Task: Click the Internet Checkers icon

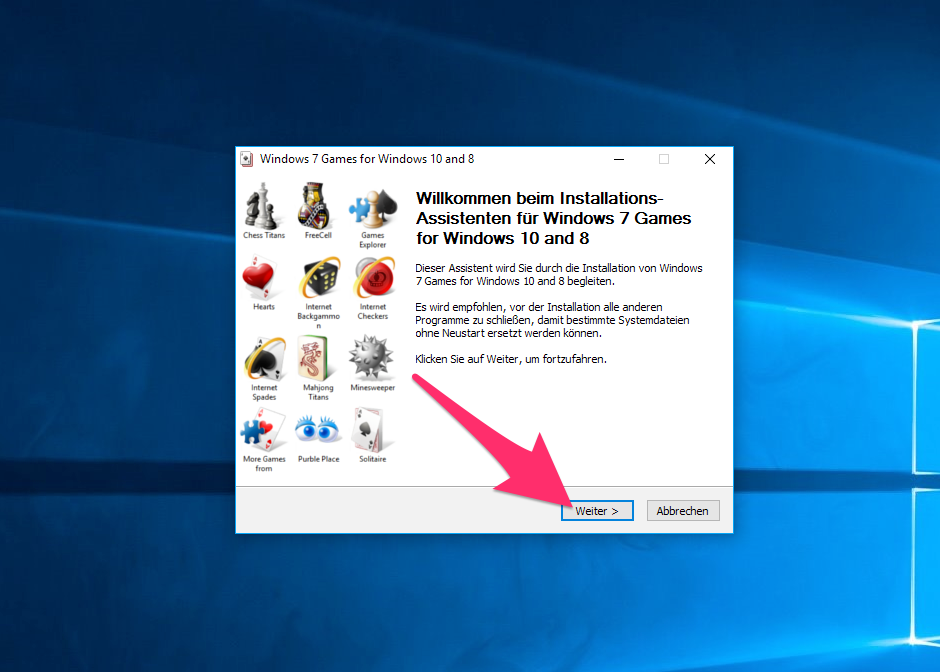Action: [373, 278]
